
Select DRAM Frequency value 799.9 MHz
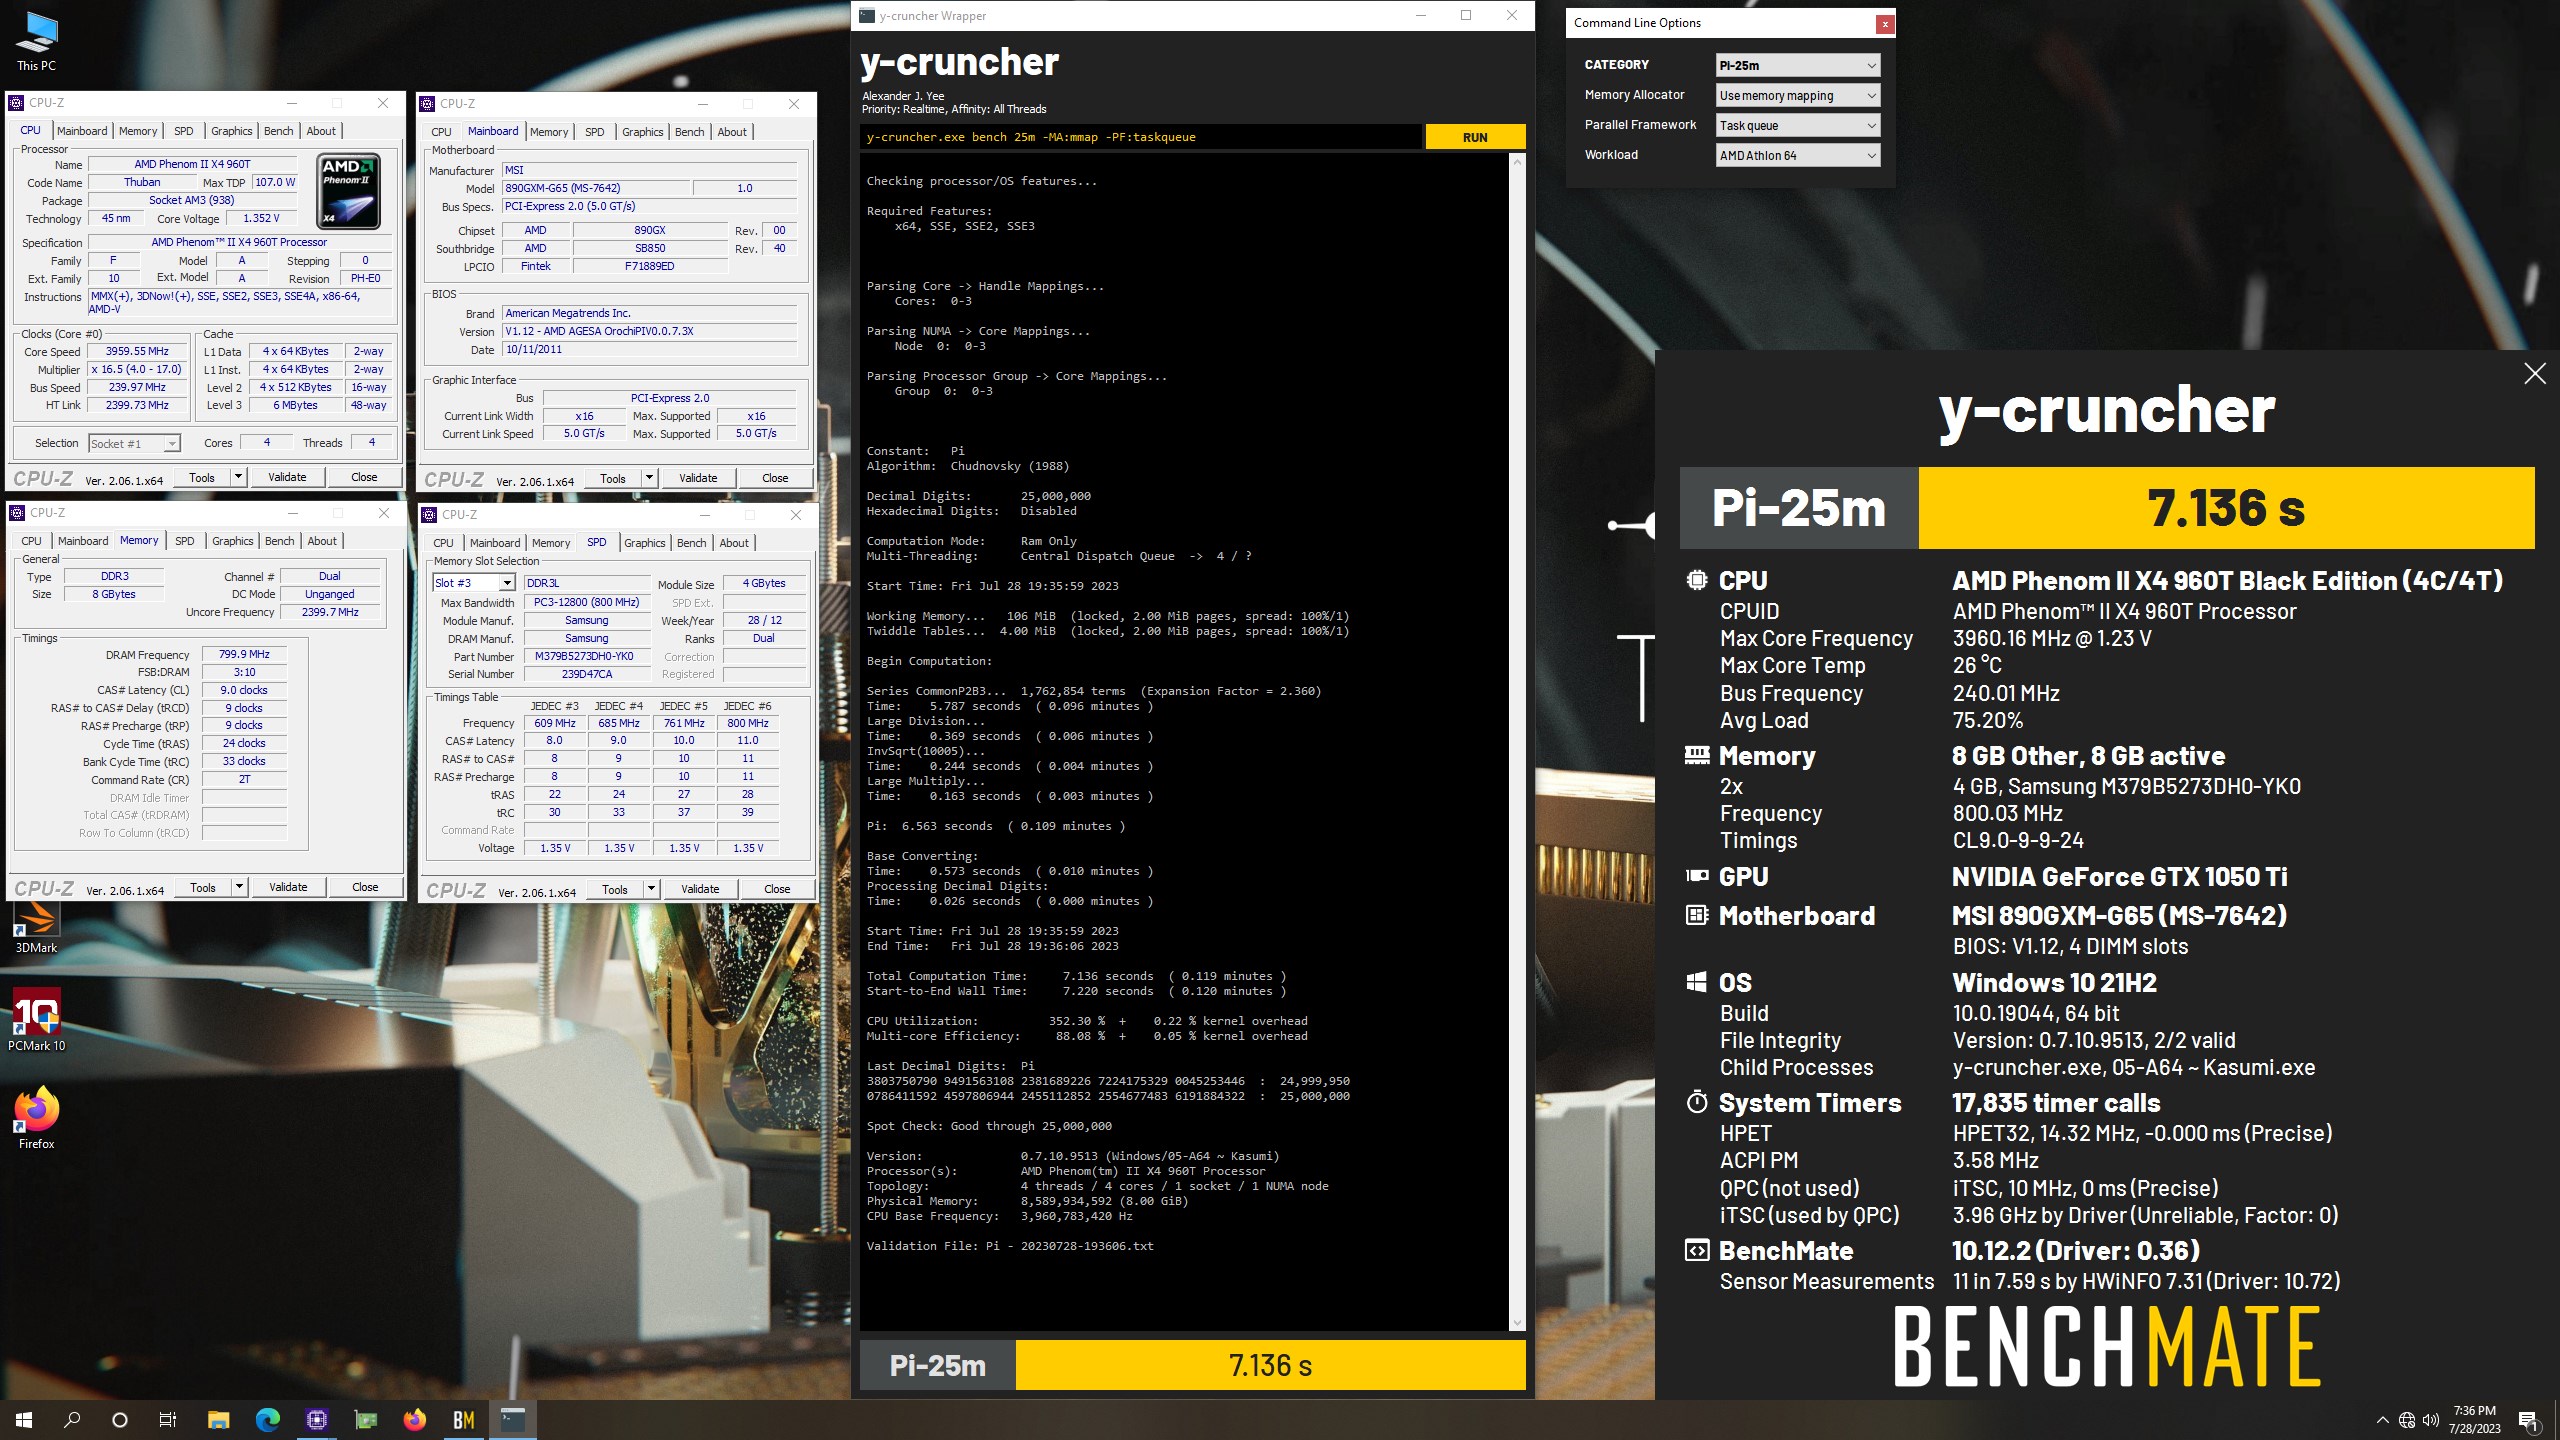pyautogui.click(x=244, y=654)
